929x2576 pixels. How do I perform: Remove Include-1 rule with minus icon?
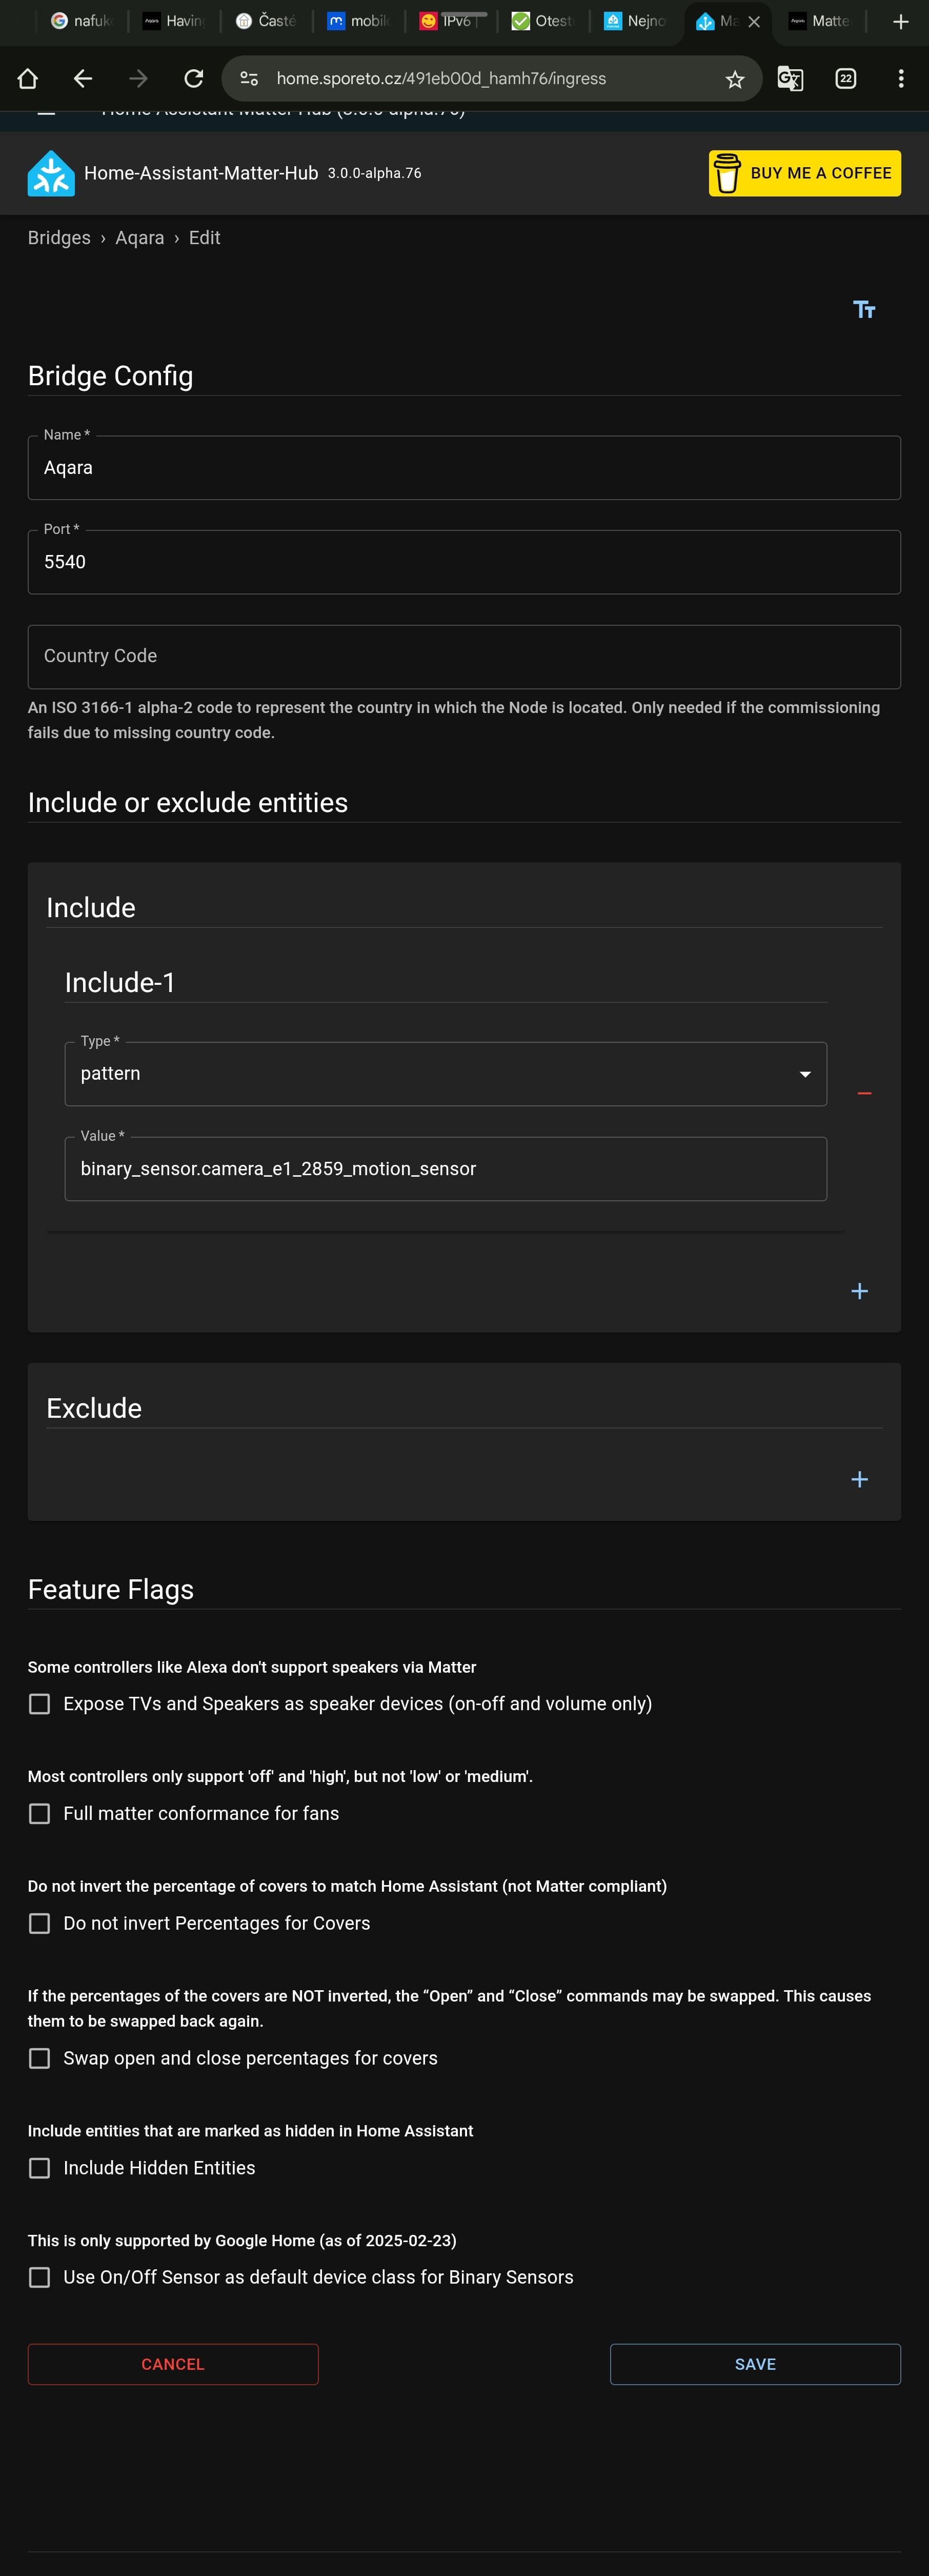[x=864, y=1094]
